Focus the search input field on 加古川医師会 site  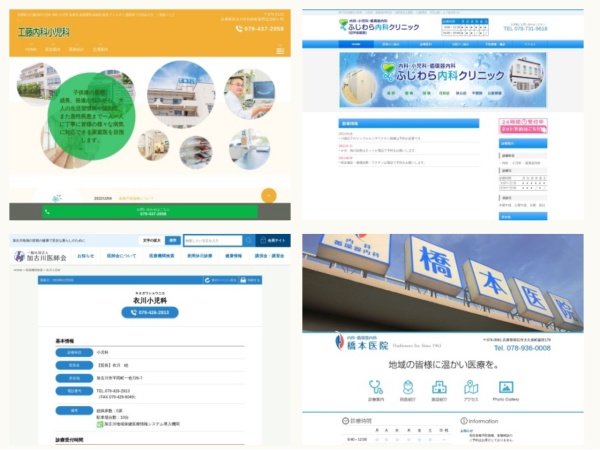pyautogui.click(x=213, y=240)
